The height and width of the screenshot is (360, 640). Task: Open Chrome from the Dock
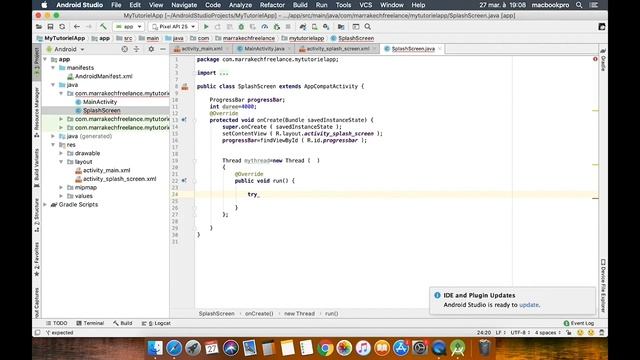(325, 348)
